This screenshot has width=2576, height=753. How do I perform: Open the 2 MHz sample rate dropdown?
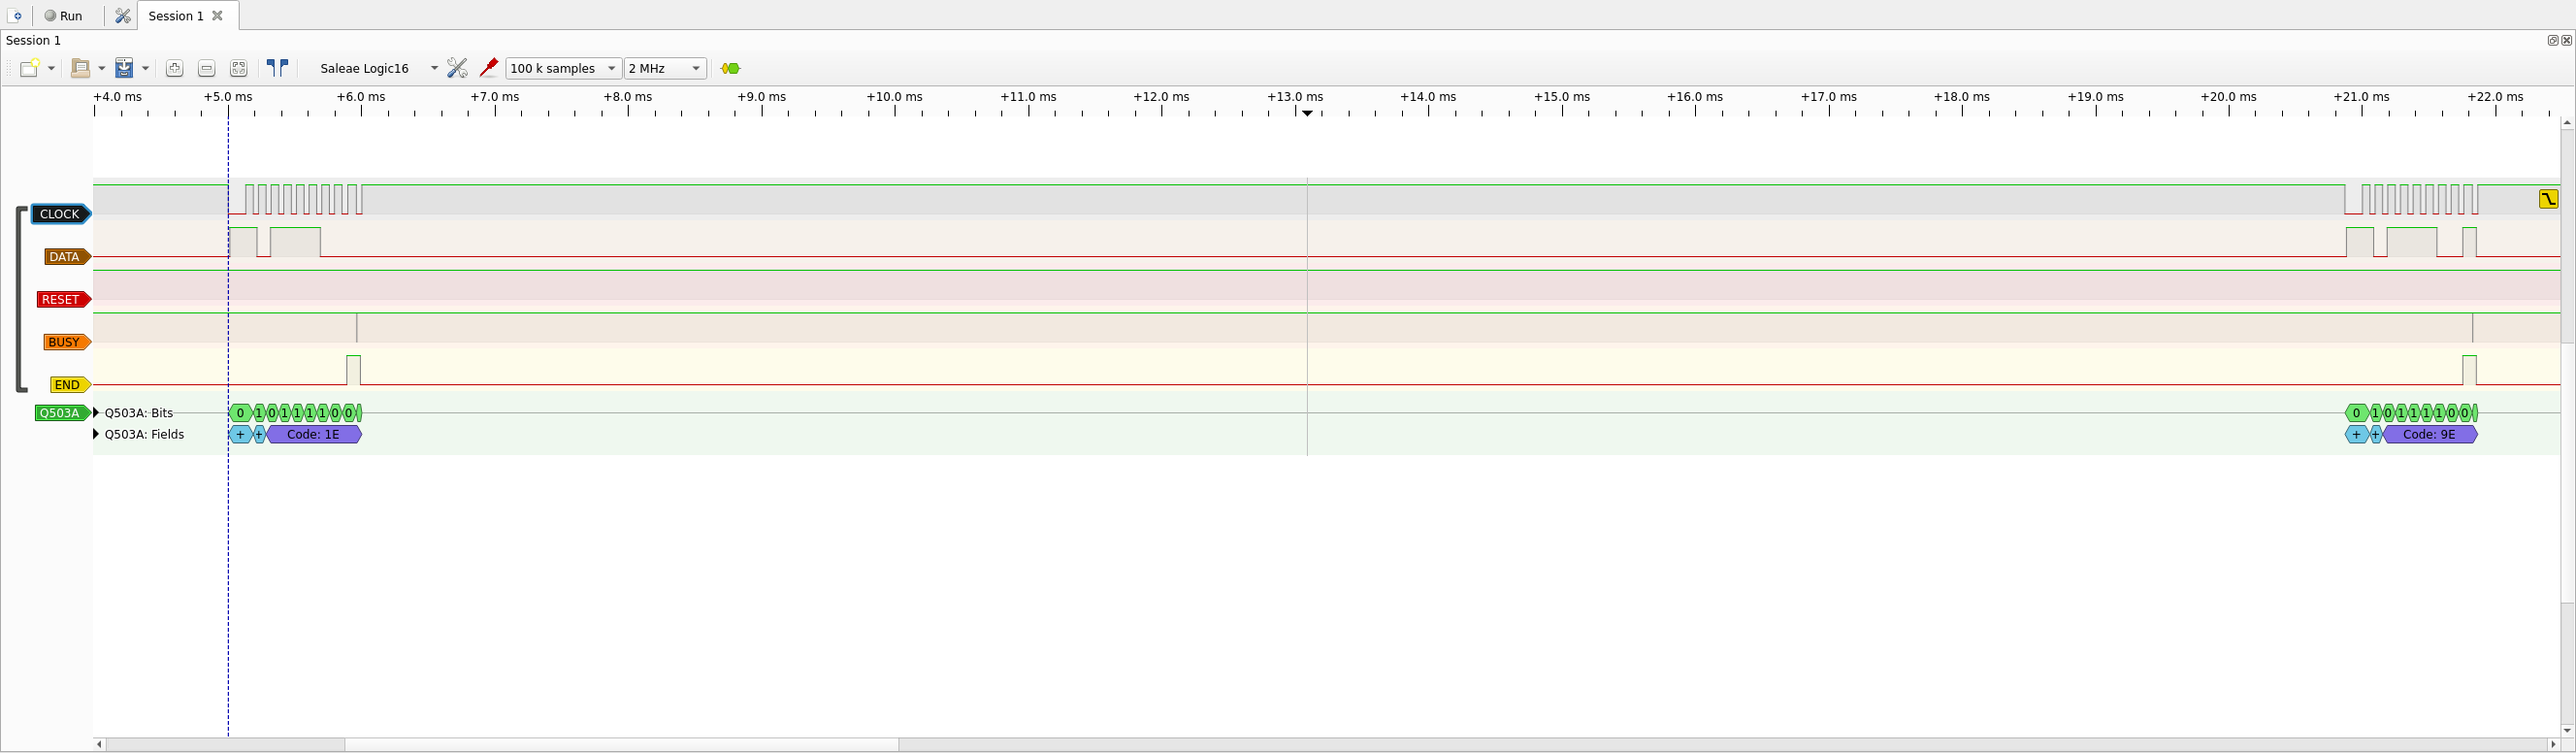[x=665, y=68]
